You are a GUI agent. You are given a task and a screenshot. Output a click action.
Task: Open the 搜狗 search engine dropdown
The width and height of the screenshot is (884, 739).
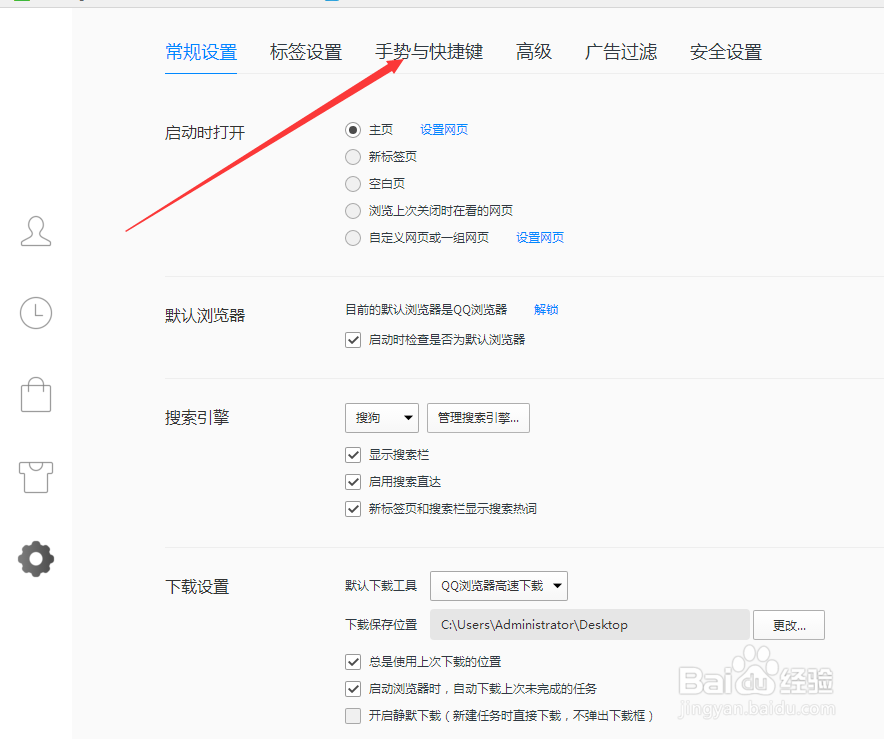(381, 418)
